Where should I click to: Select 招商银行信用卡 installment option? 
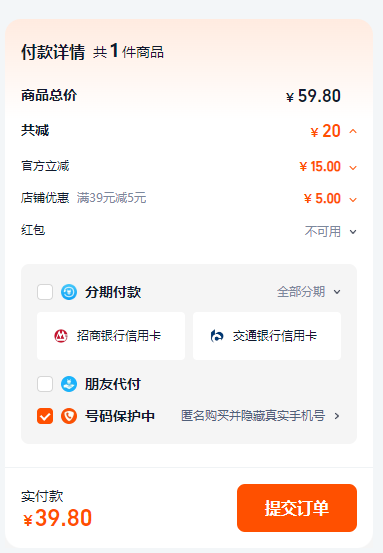coord(111,336)
